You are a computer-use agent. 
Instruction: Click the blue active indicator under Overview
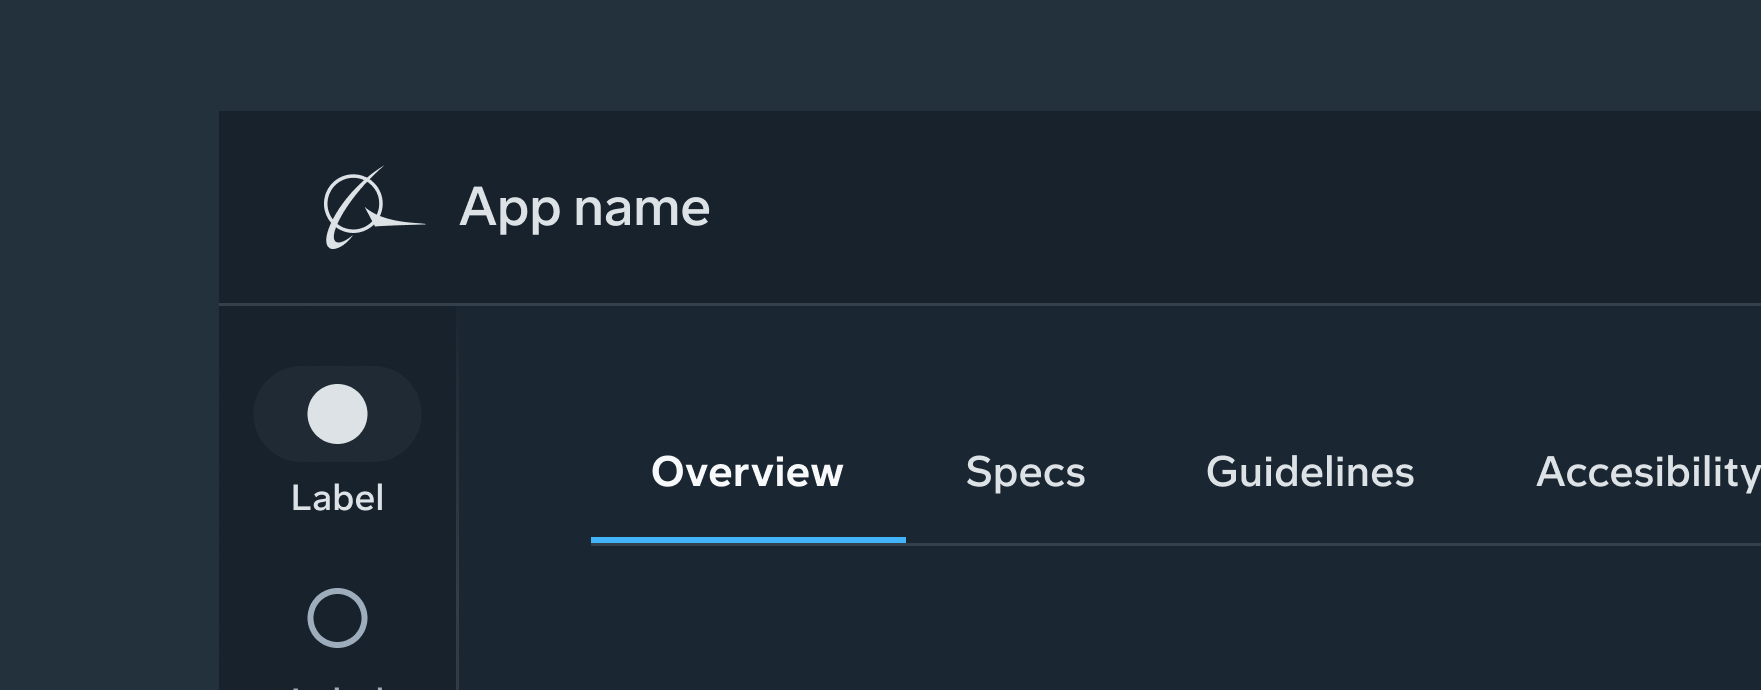click(x=747, y=541)
